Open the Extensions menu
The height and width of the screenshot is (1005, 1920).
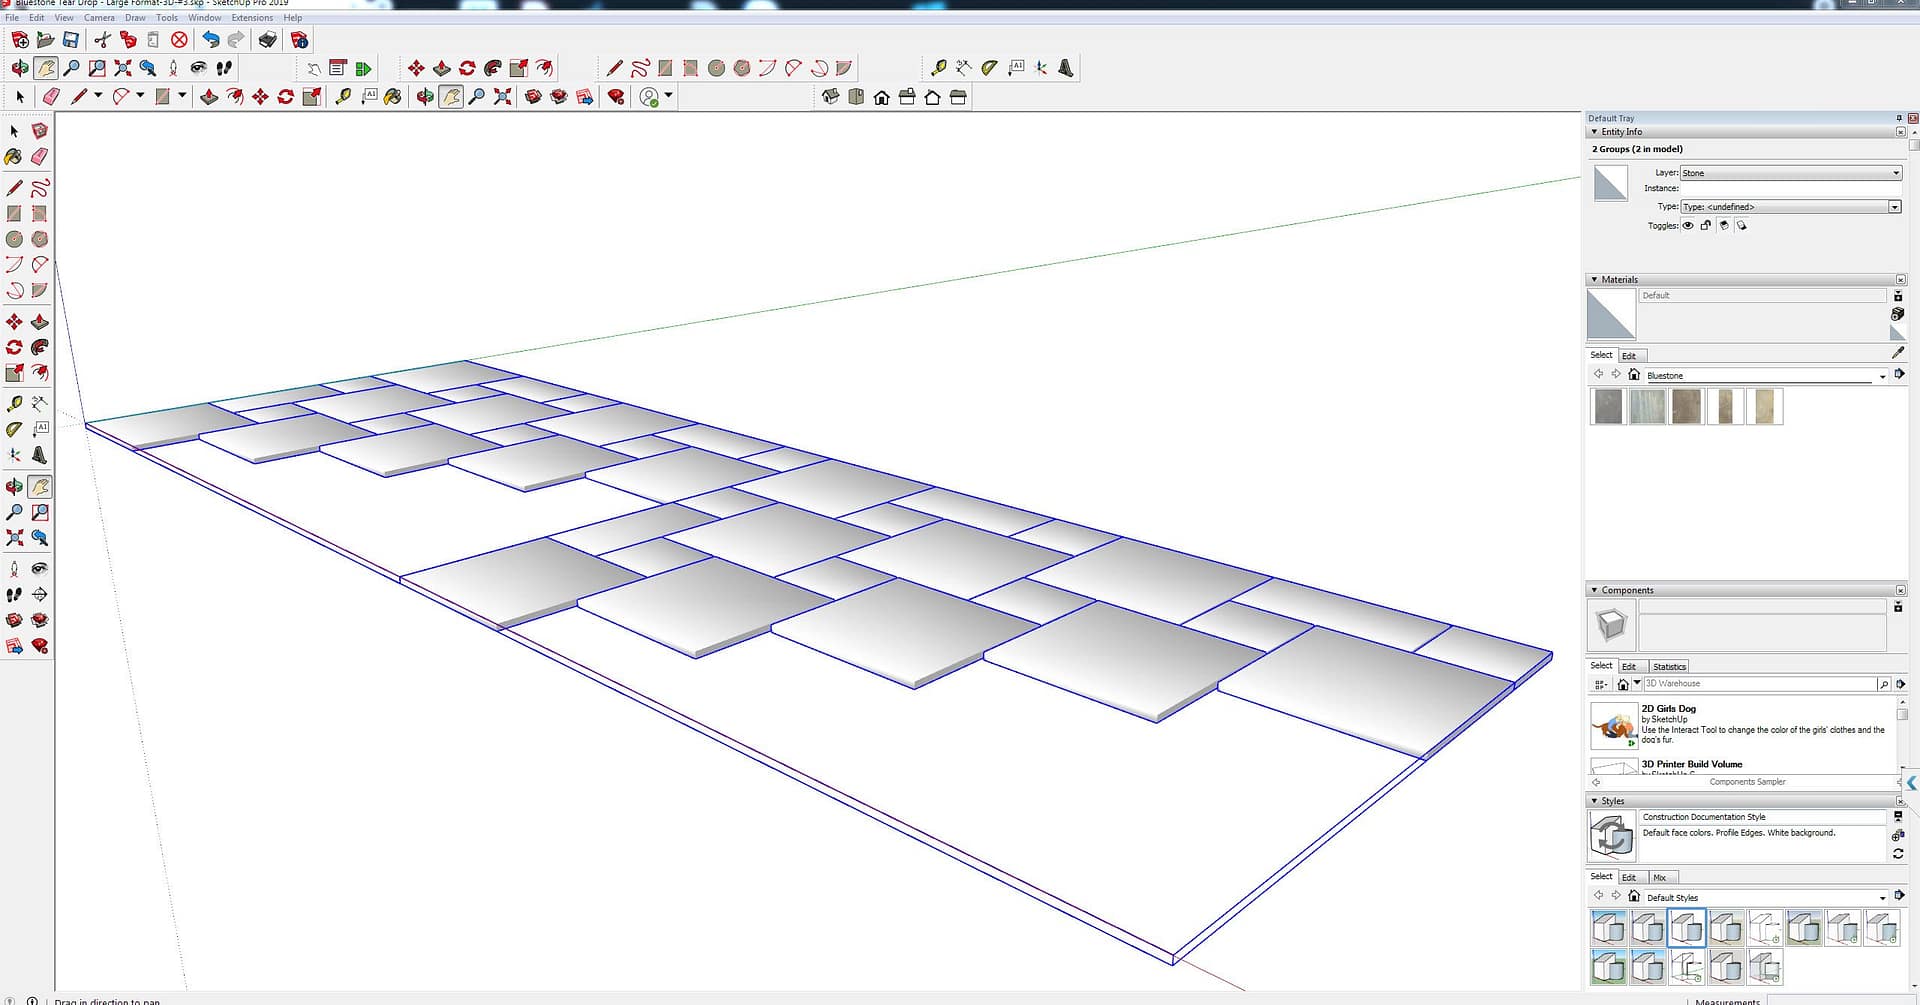pos(252,18)
